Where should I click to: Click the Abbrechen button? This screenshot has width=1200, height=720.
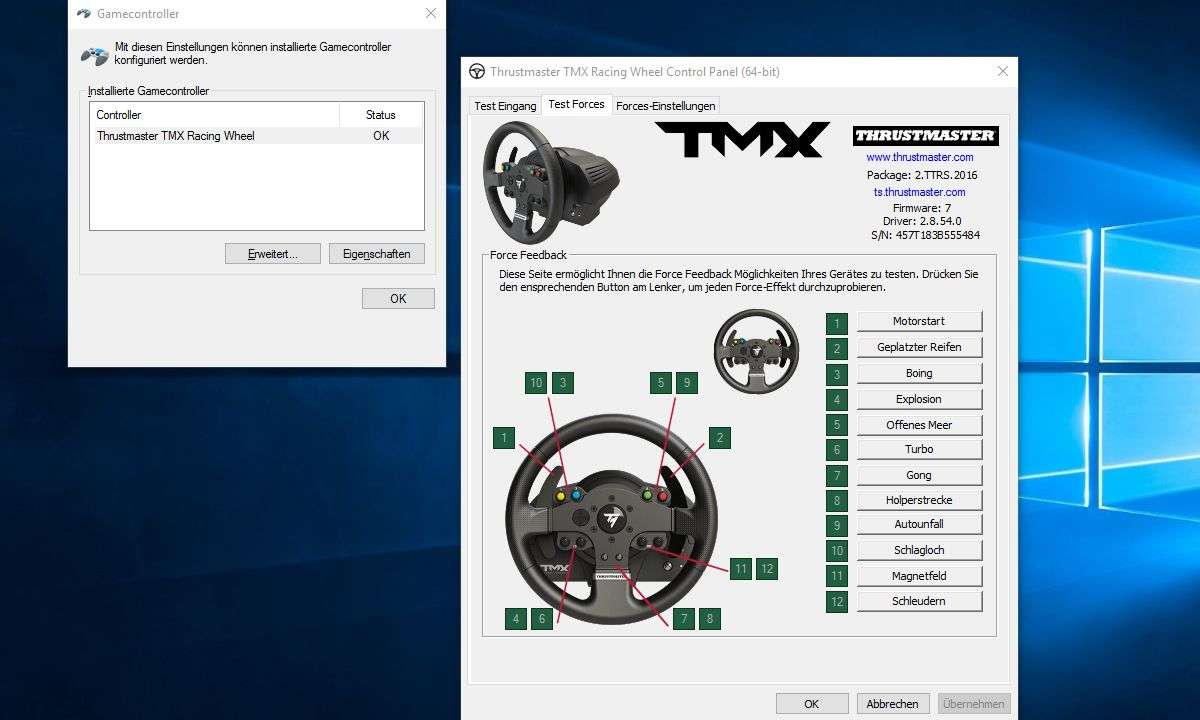click(x=893, y=704)
